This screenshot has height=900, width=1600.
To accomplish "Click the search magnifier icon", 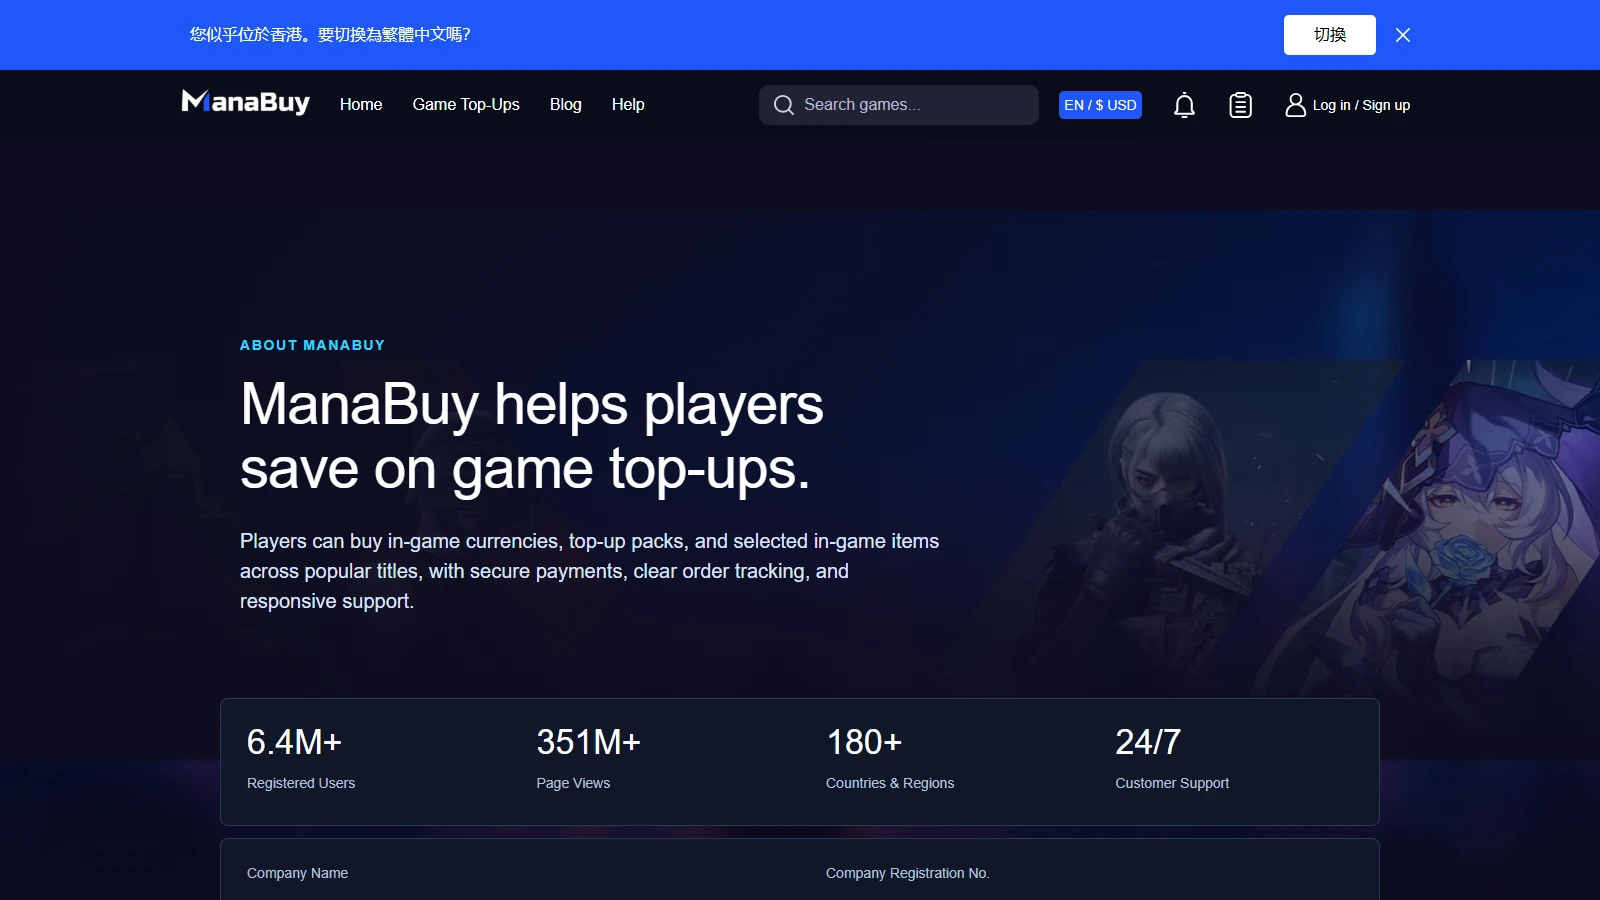I will [784, 105].
